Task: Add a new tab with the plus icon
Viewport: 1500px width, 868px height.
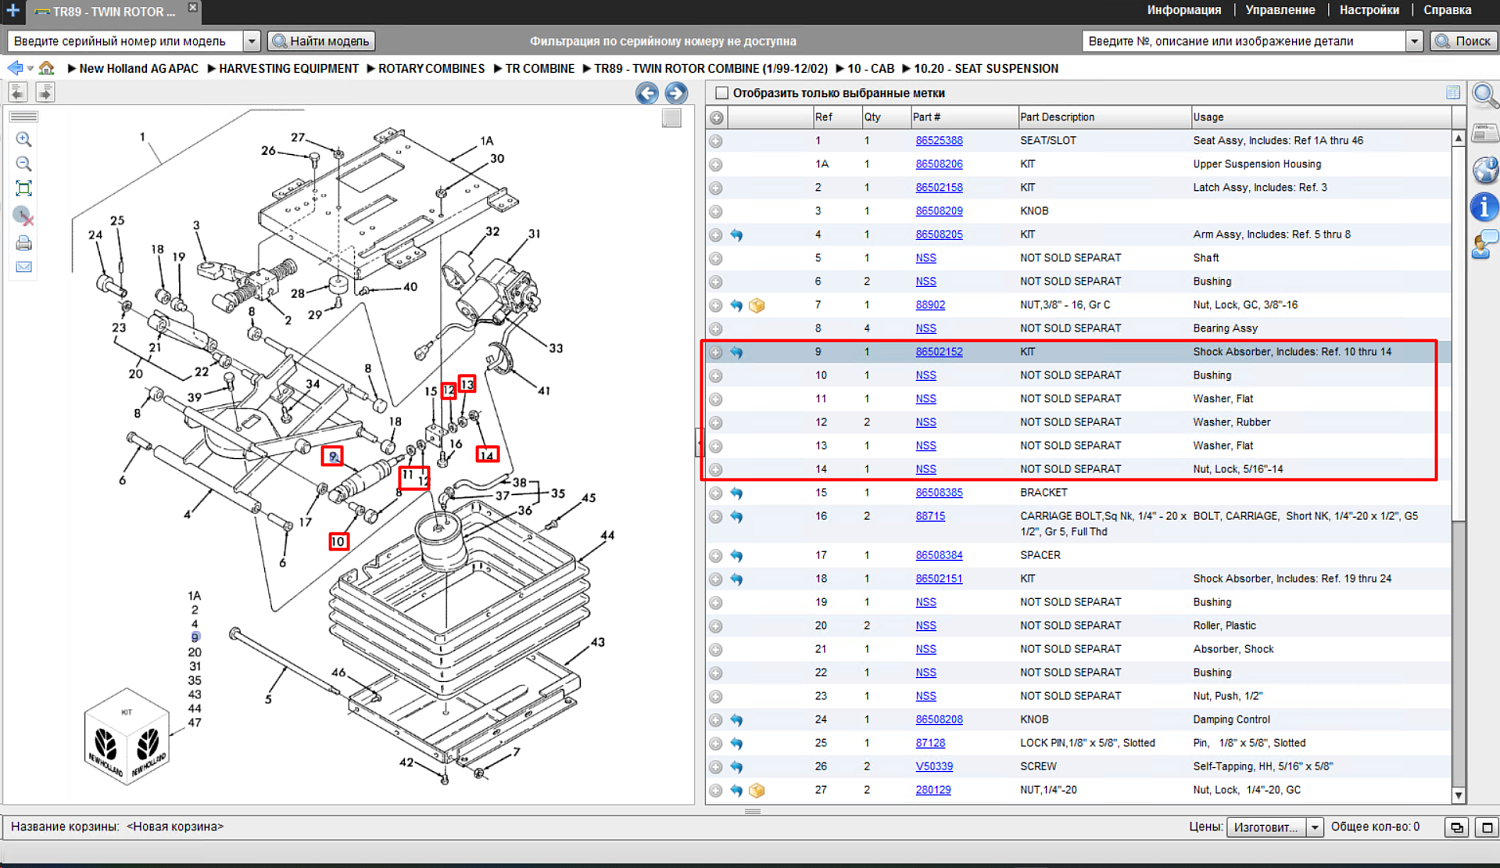Action: point(13,11)
